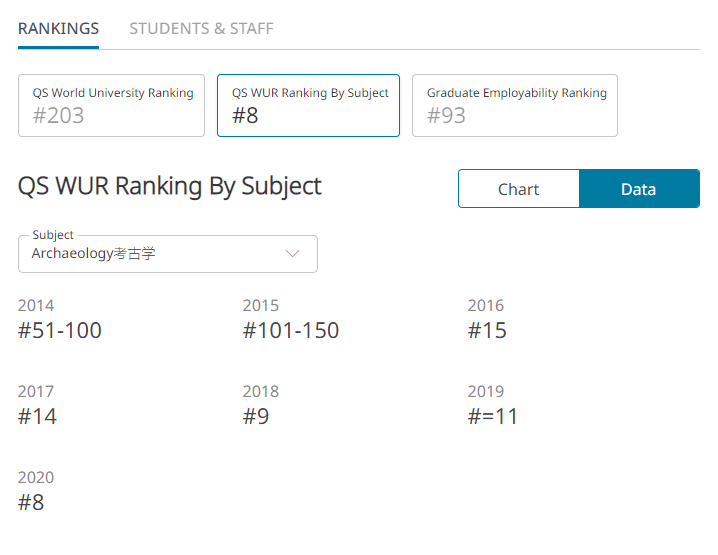Click the 2015 rank value #101-150
The image size is (718, 555).
(291, 330)
